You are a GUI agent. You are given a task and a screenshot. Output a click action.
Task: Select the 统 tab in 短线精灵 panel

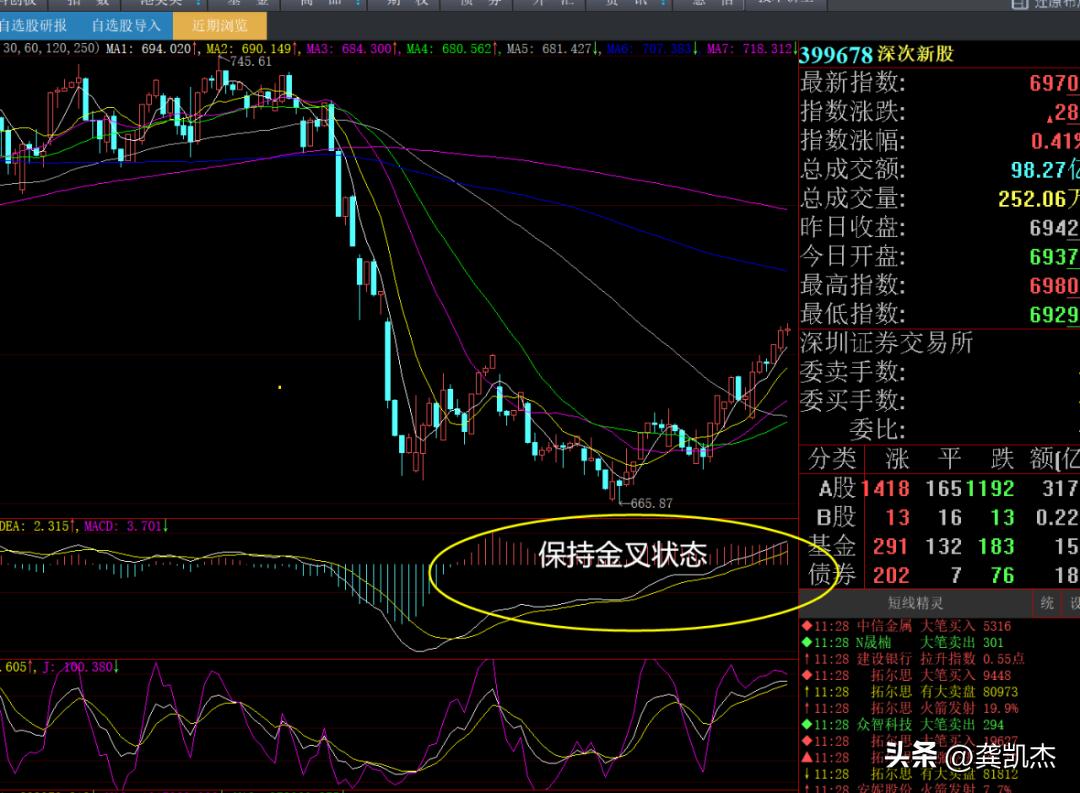click(x=1046, y=604)
